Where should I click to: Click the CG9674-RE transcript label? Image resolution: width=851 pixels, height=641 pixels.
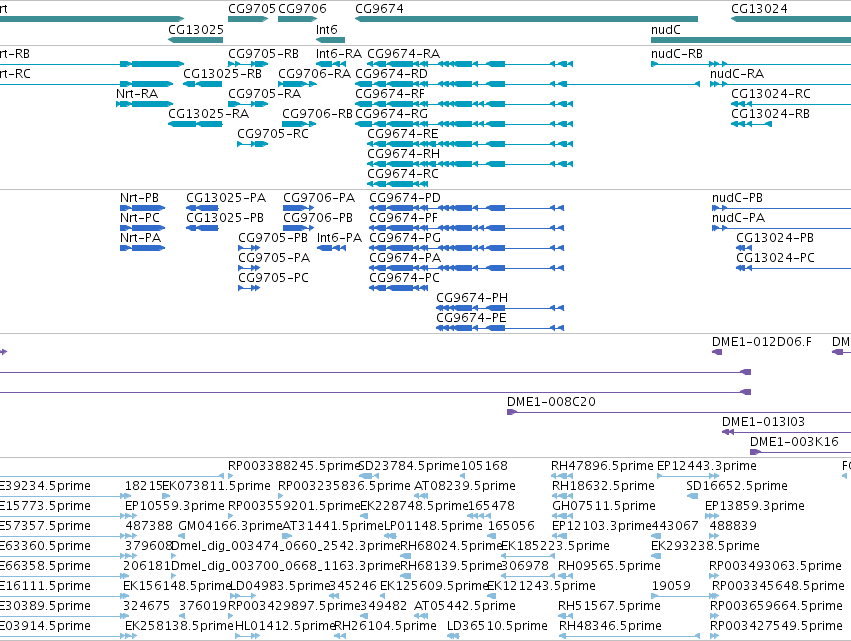coord(403,134)
